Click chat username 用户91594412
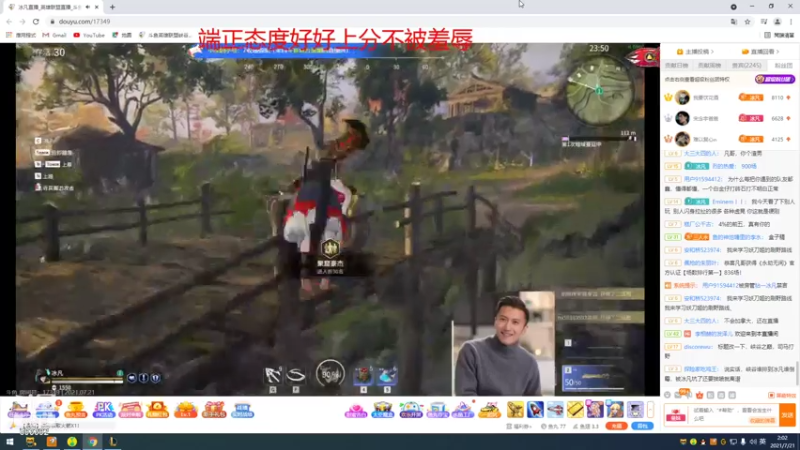 pos(703,179)
